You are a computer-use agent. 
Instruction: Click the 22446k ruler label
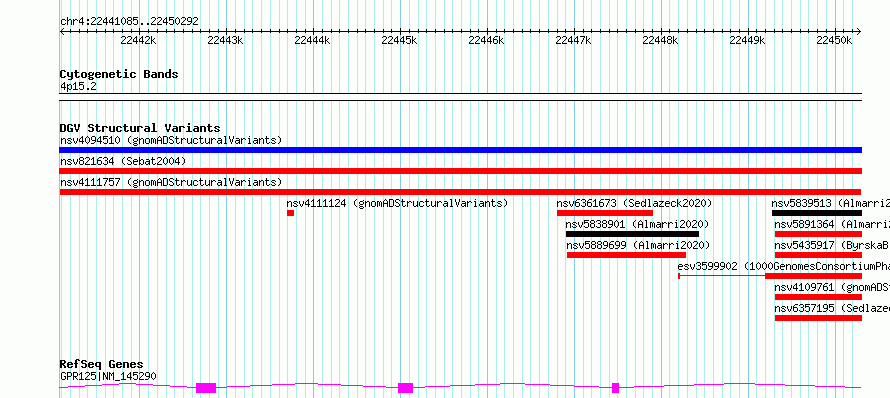[486, 40]
